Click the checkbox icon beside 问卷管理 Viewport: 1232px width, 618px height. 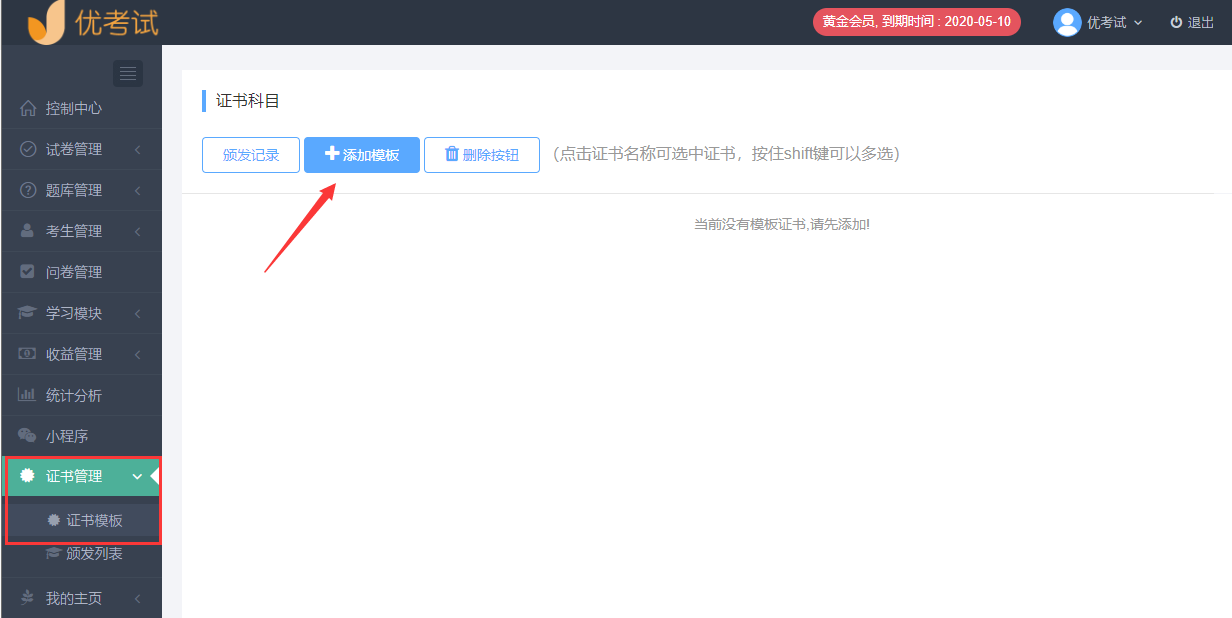28,272
